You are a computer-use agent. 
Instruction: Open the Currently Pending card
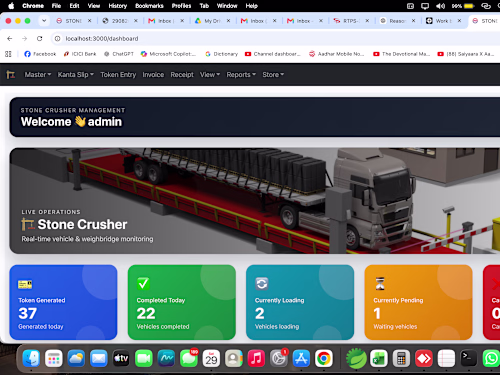tap(418, 302)
